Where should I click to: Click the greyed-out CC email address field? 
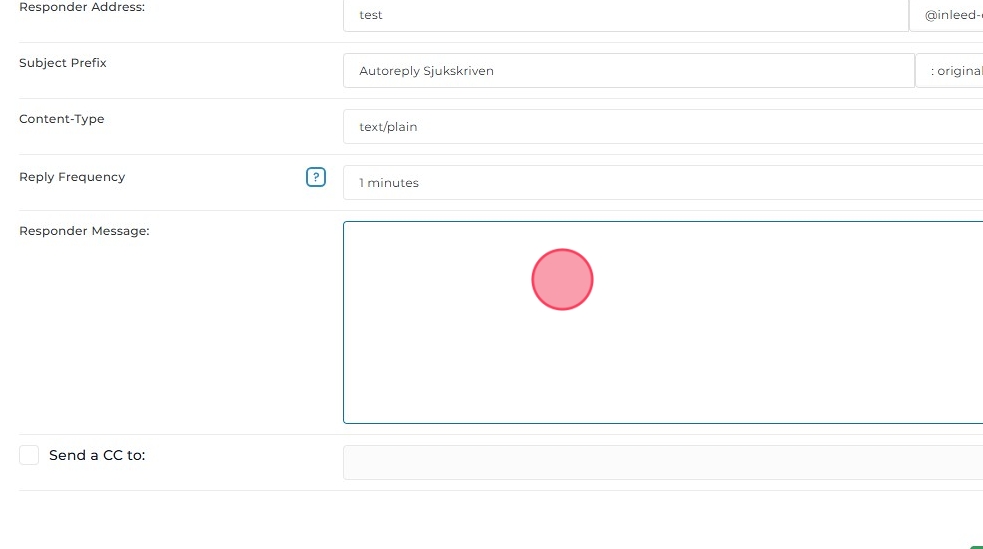pyautogui.click(x=662, y=462)
